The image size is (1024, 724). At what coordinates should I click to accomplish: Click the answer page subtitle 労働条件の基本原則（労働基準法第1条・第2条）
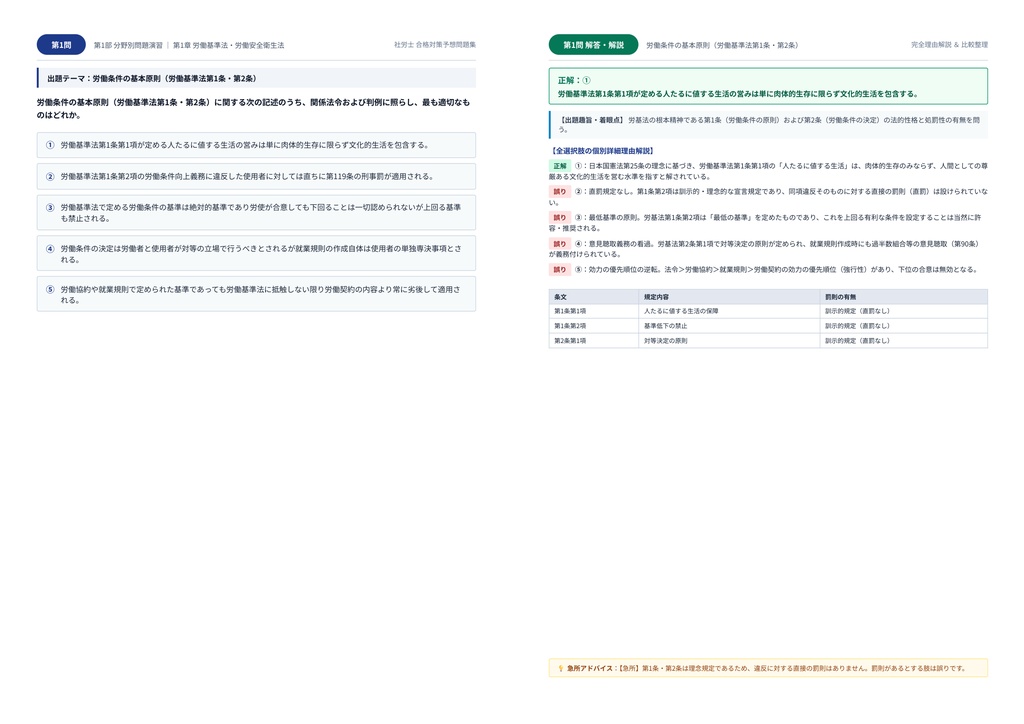[x=722, y=45]
